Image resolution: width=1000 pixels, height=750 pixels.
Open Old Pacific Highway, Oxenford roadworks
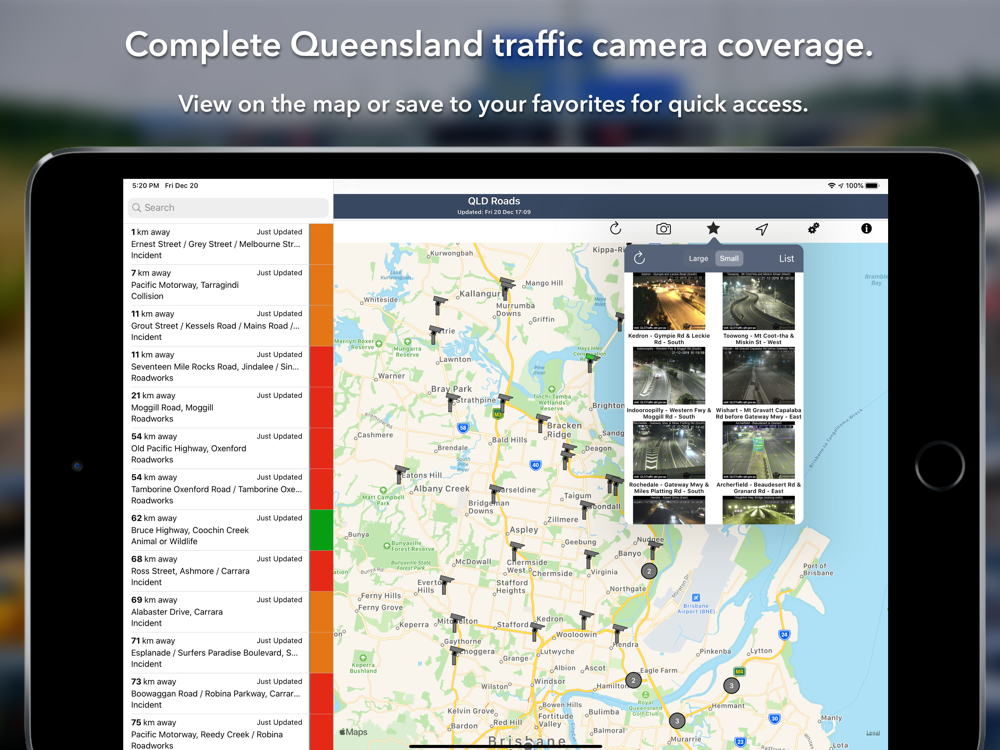click(x=228, y=448)
